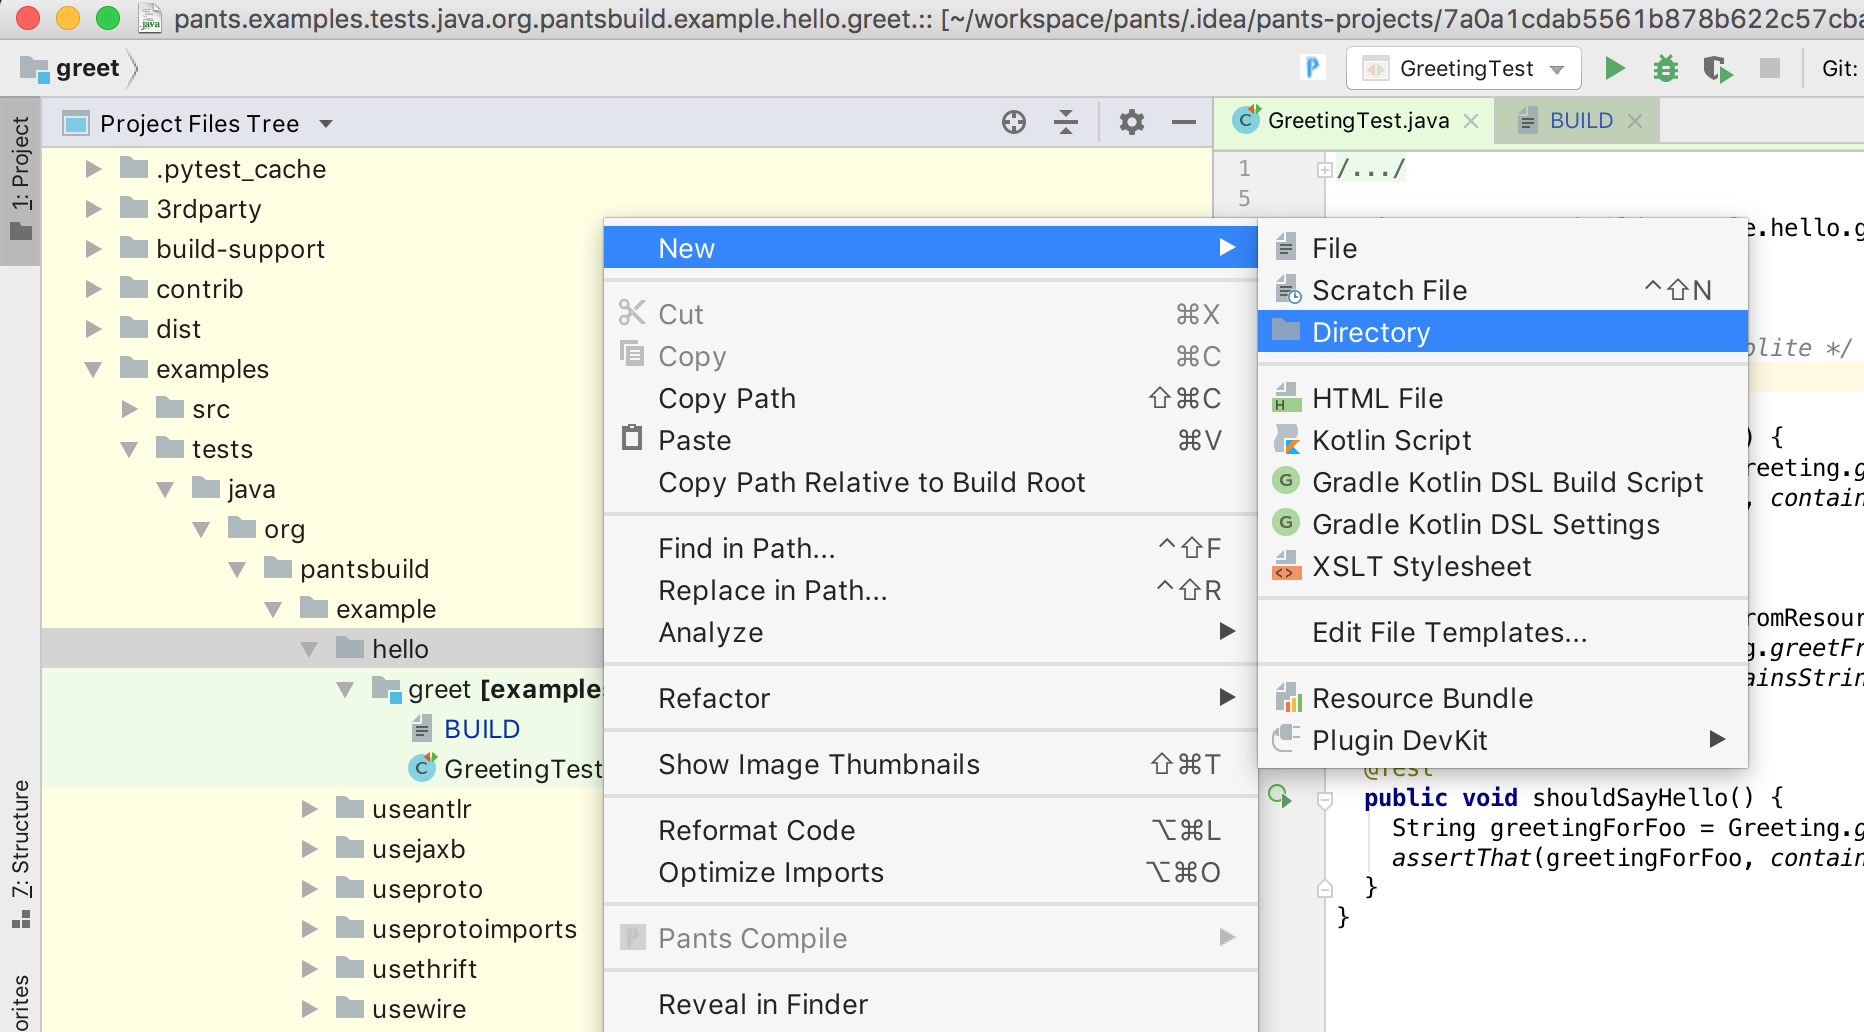Image resolution: width=1864 pixels, height=1032 pixels.
Task: Run the GreetingTest configuration
Action: [1614, 68]
